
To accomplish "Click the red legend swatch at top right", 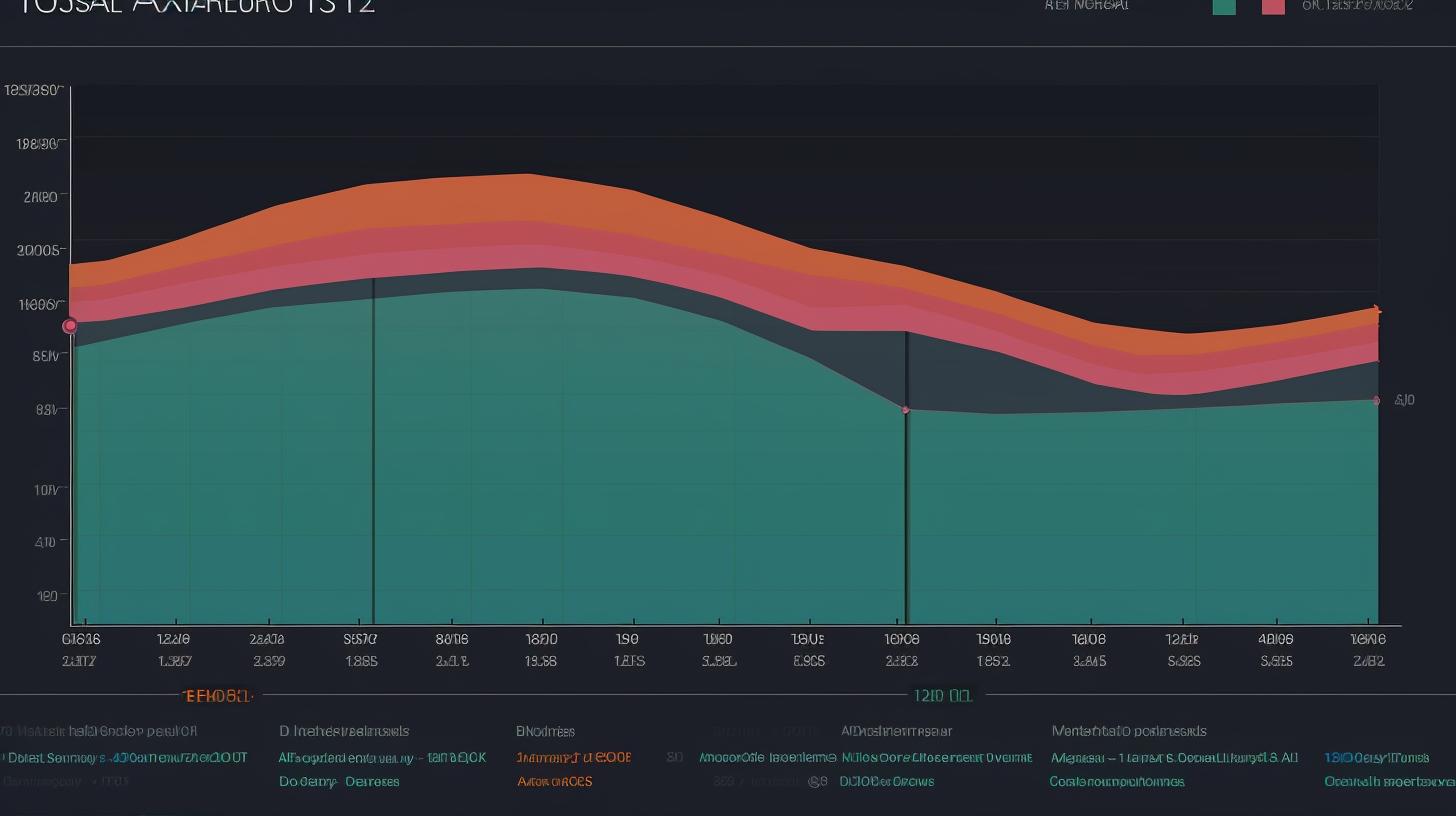I will (1273, 6).
